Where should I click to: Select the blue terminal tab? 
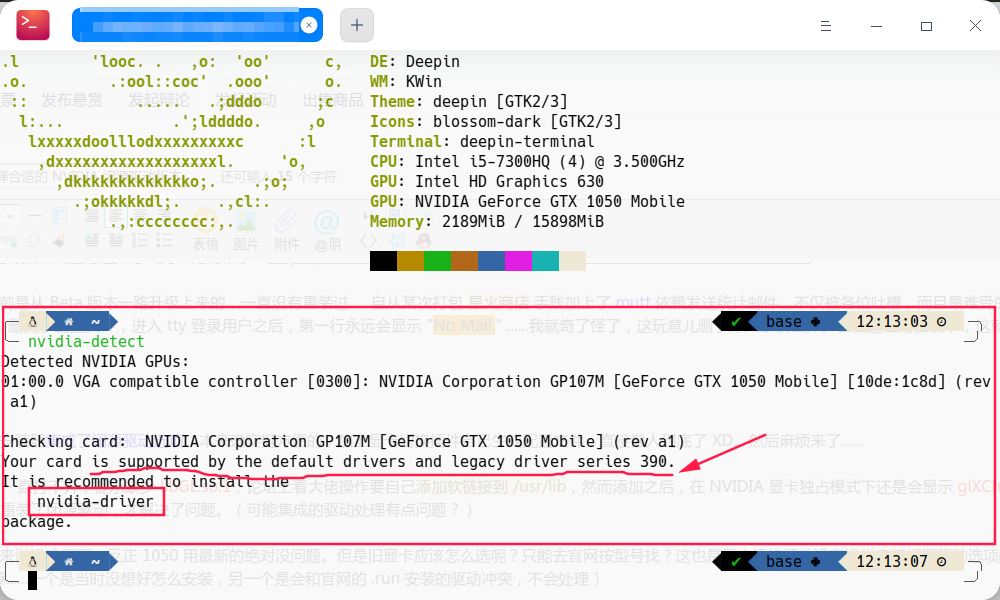click(197, 25)
